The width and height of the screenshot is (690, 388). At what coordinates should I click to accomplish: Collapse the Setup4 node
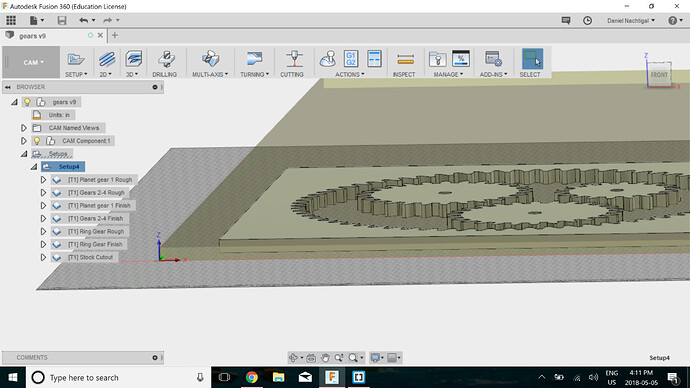tap(34, 167)
